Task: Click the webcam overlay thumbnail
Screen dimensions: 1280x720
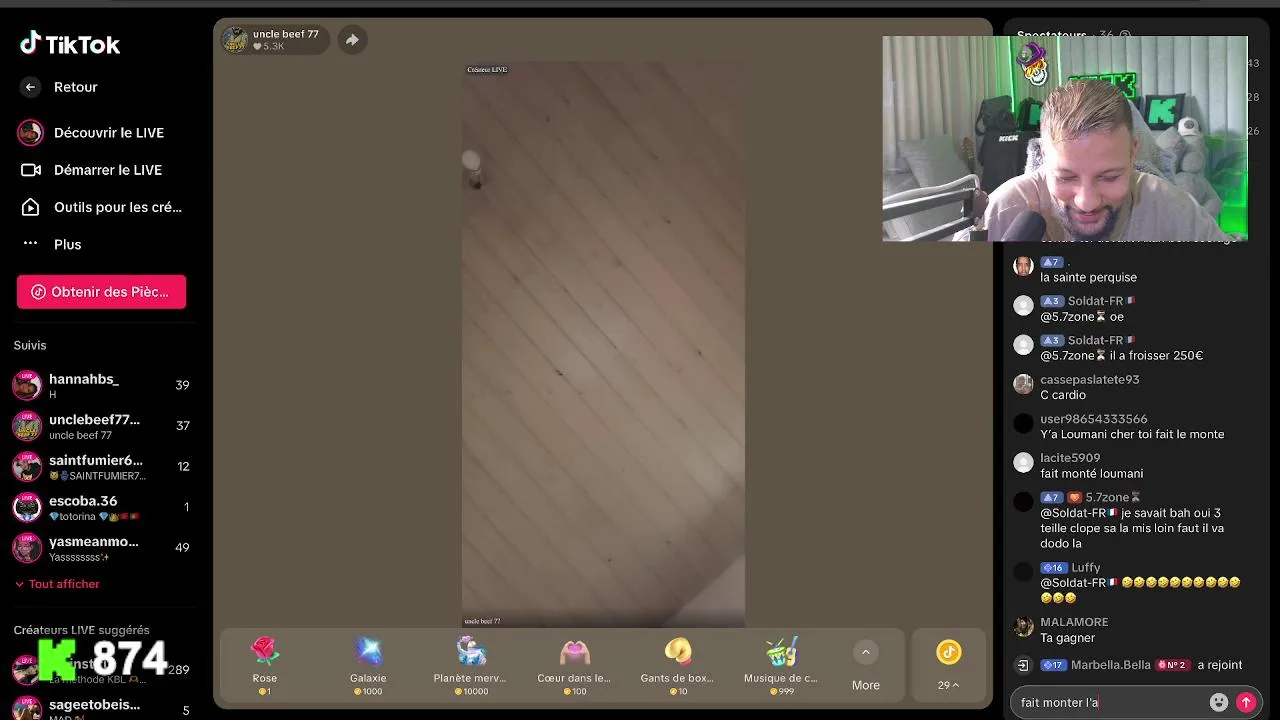Action: 1065,139
